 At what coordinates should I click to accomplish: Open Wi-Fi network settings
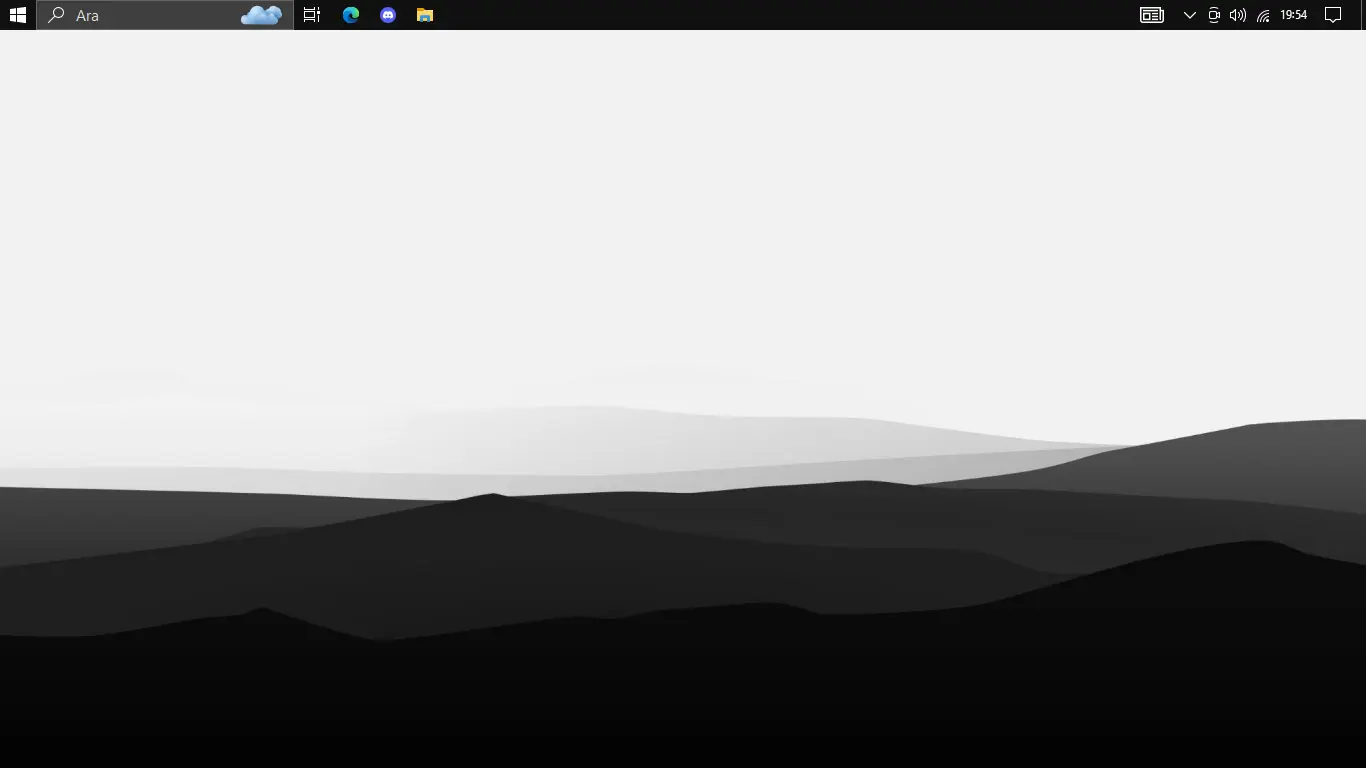tap(1263, 15)
